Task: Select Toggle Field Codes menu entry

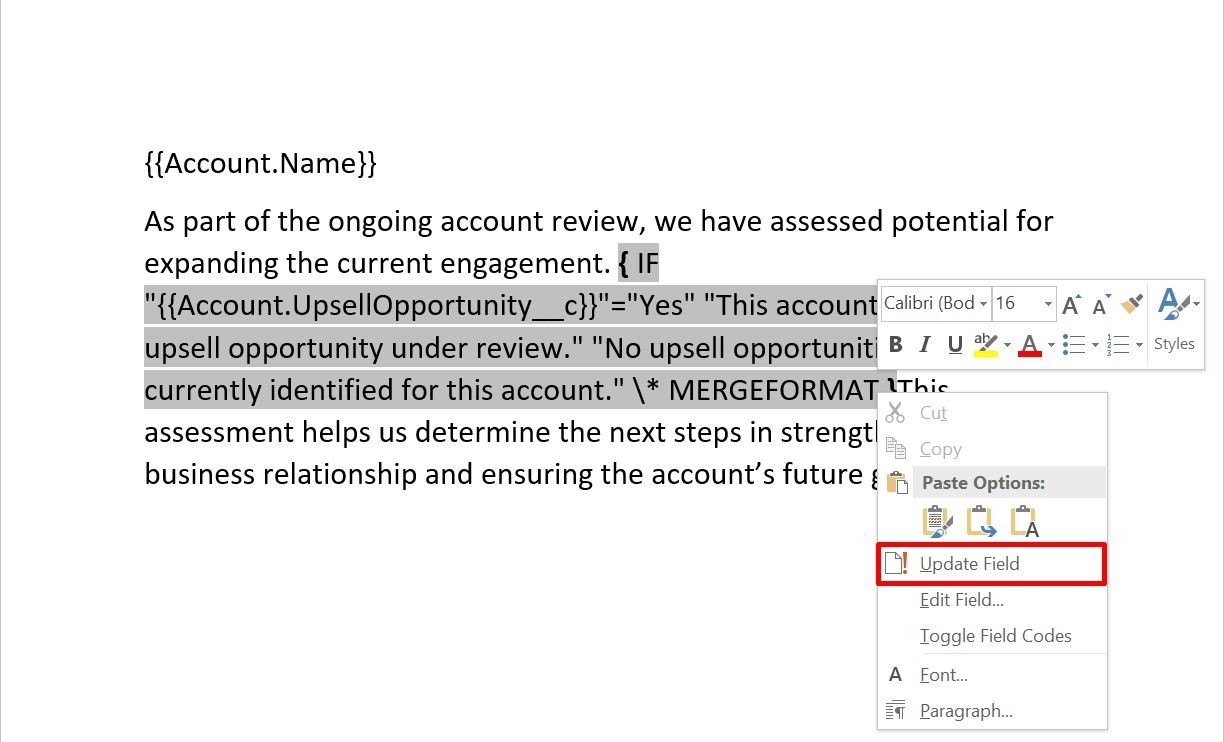Action: coord(992,636)
